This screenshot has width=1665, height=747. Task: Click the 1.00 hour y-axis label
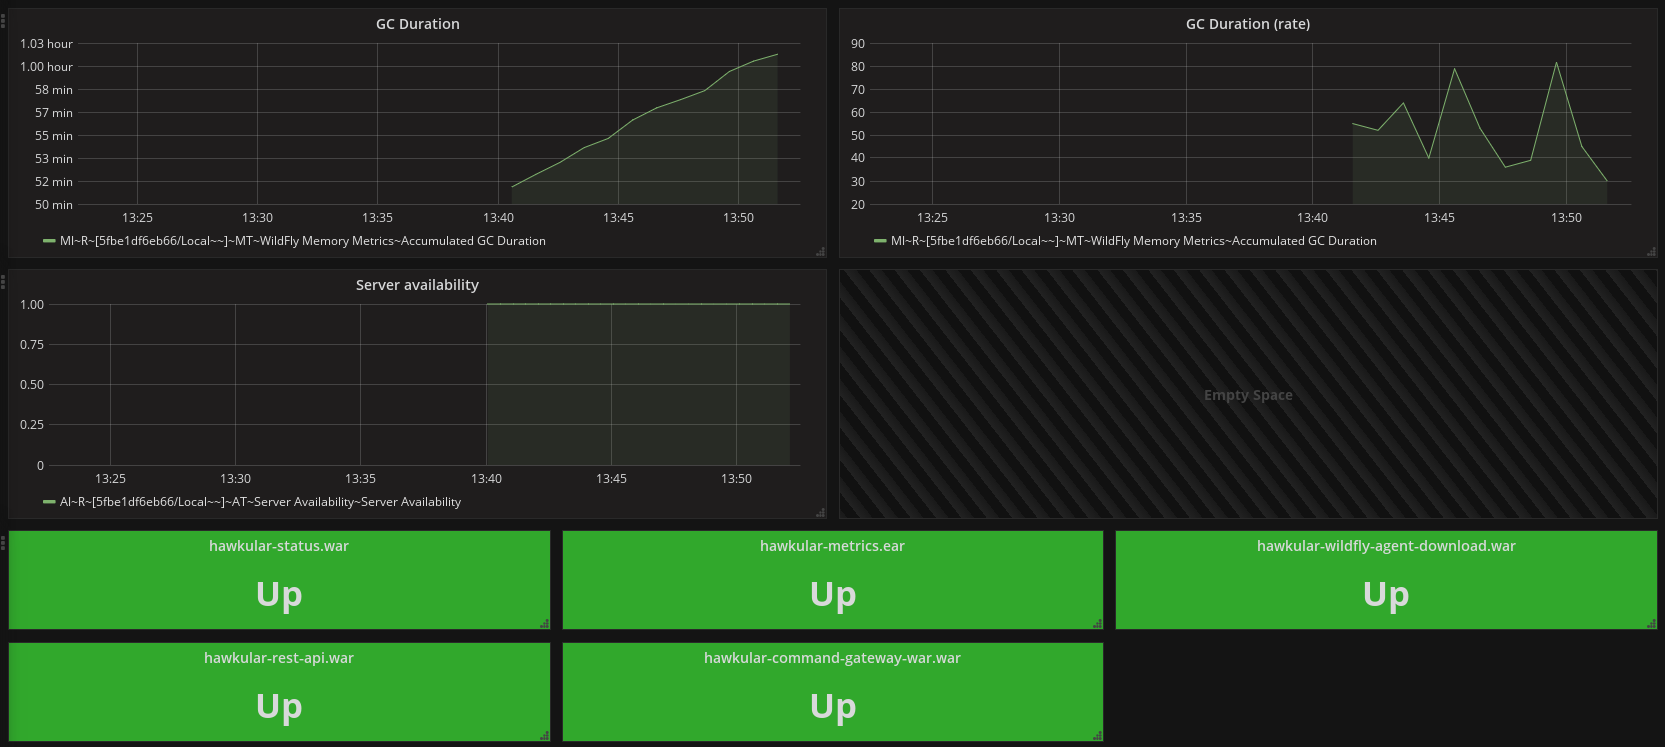click(x=46, y=67)
